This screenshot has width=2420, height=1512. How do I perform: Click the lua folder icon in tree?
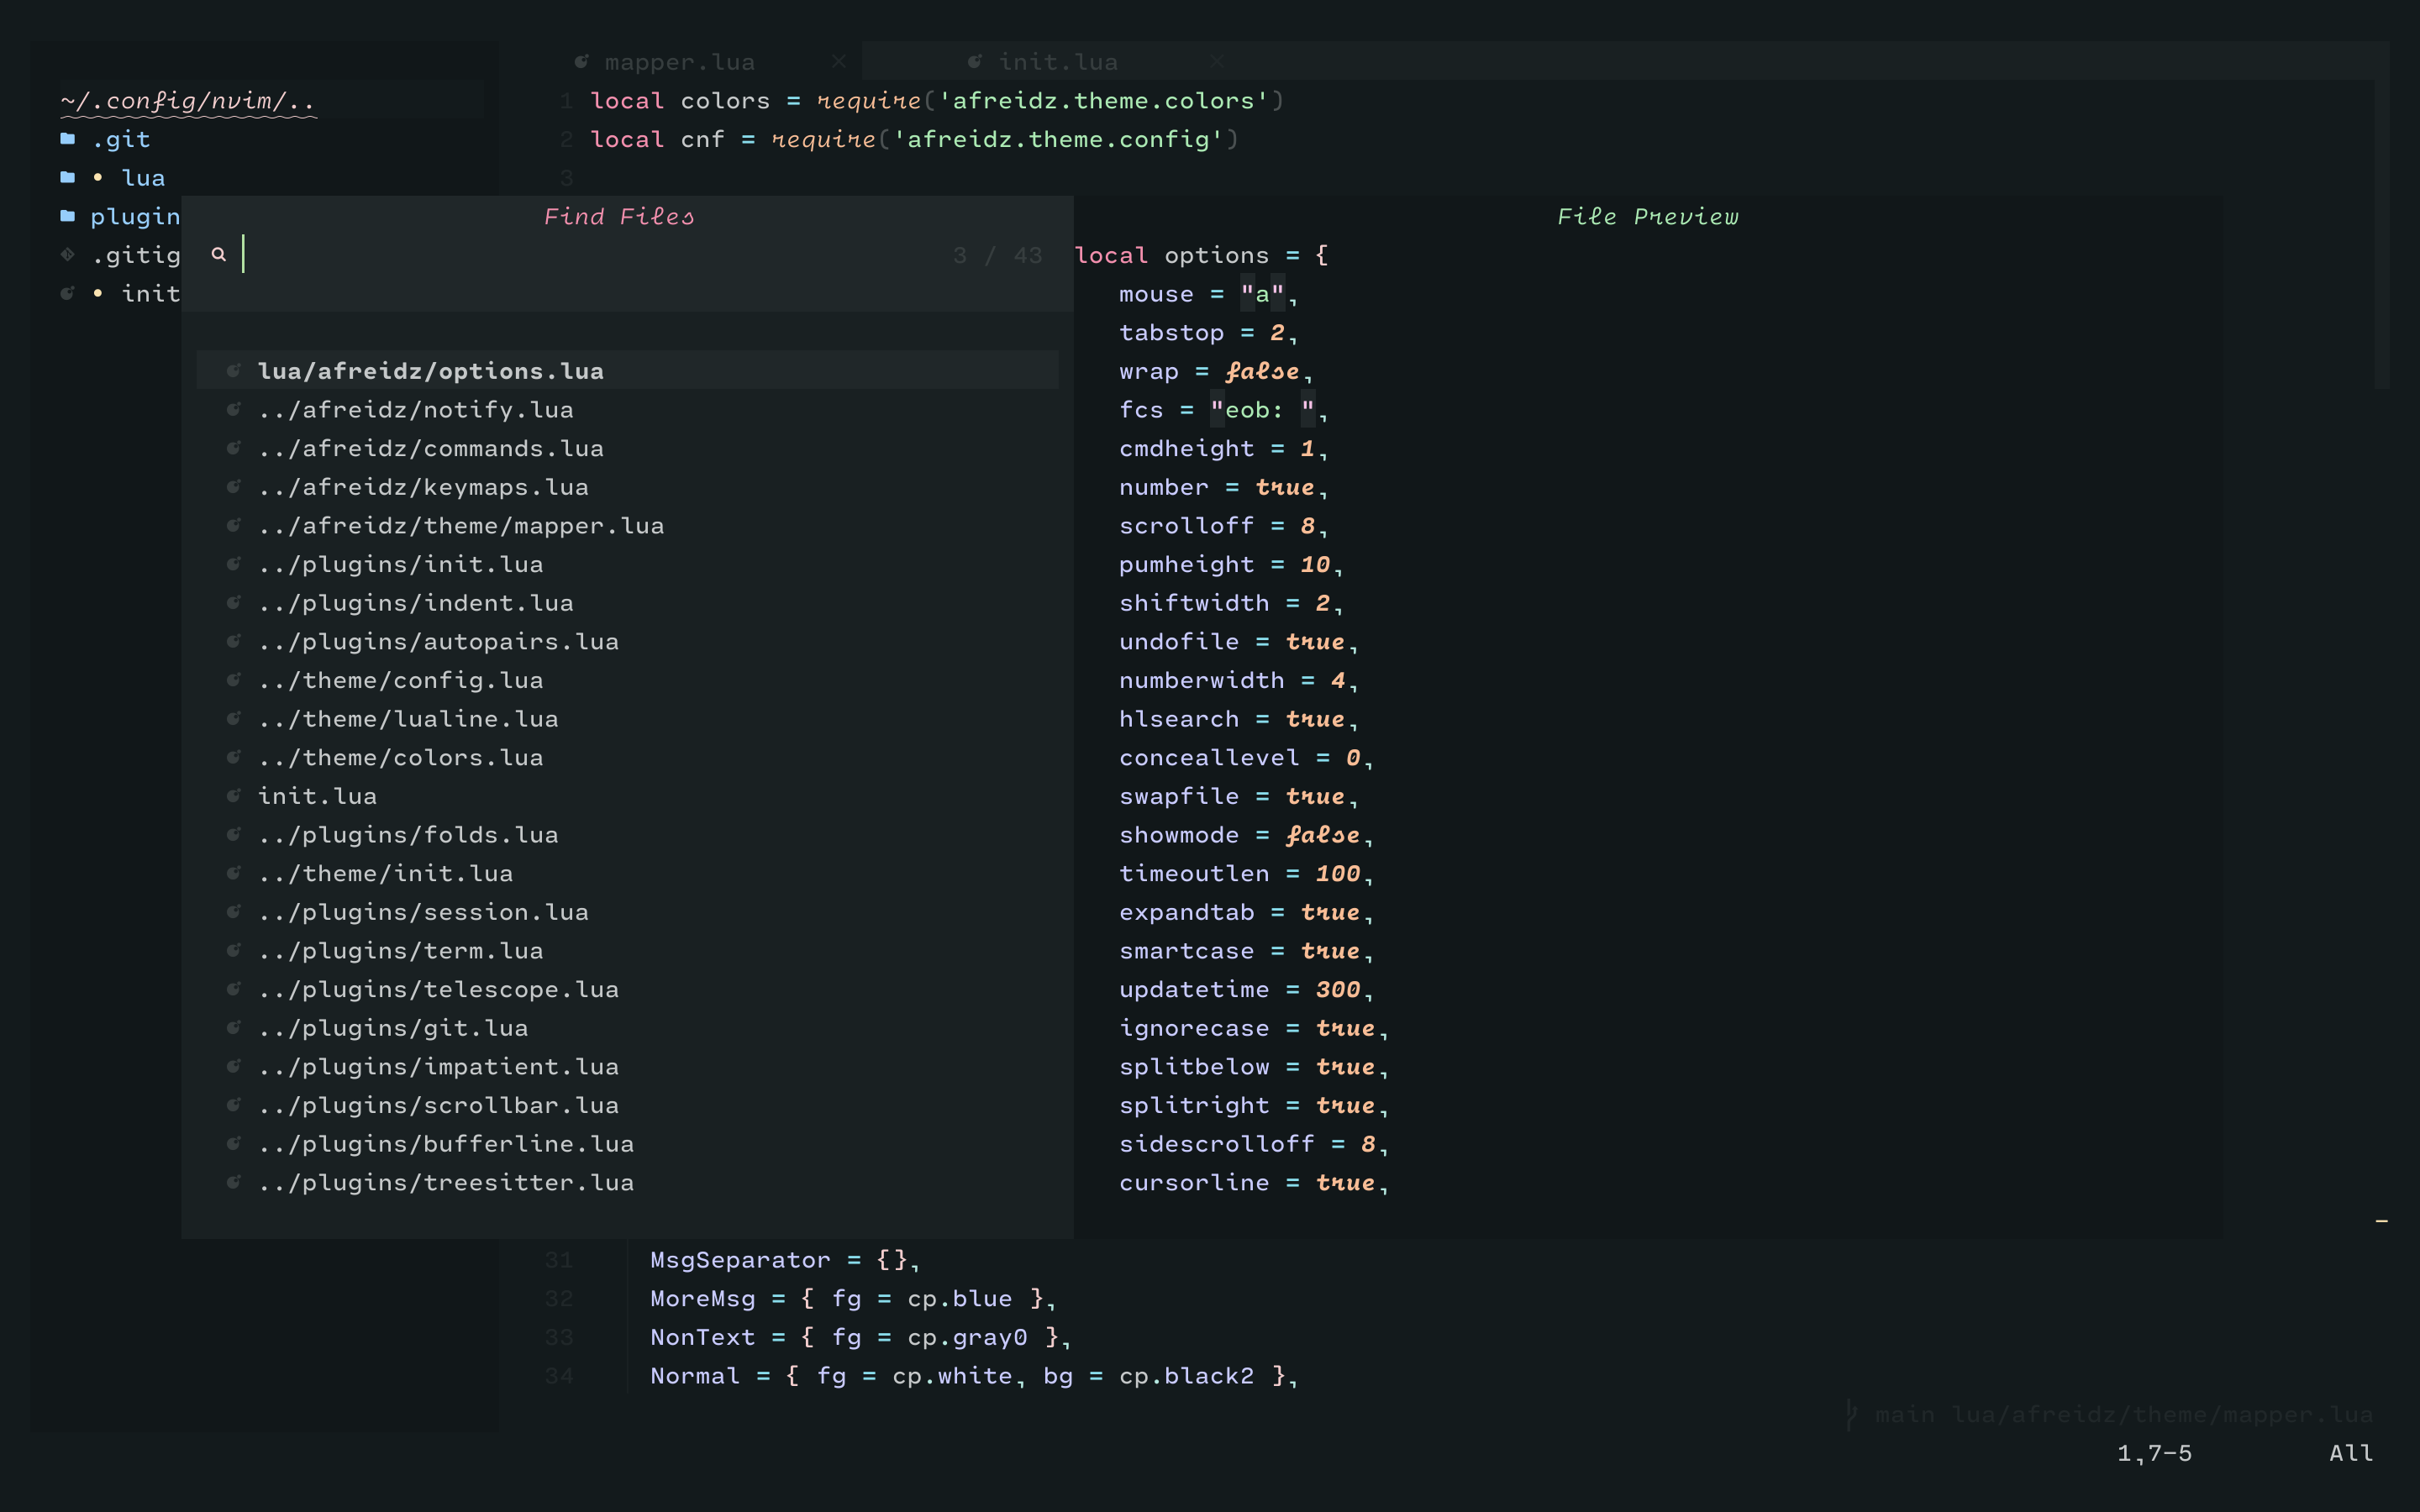67,177
